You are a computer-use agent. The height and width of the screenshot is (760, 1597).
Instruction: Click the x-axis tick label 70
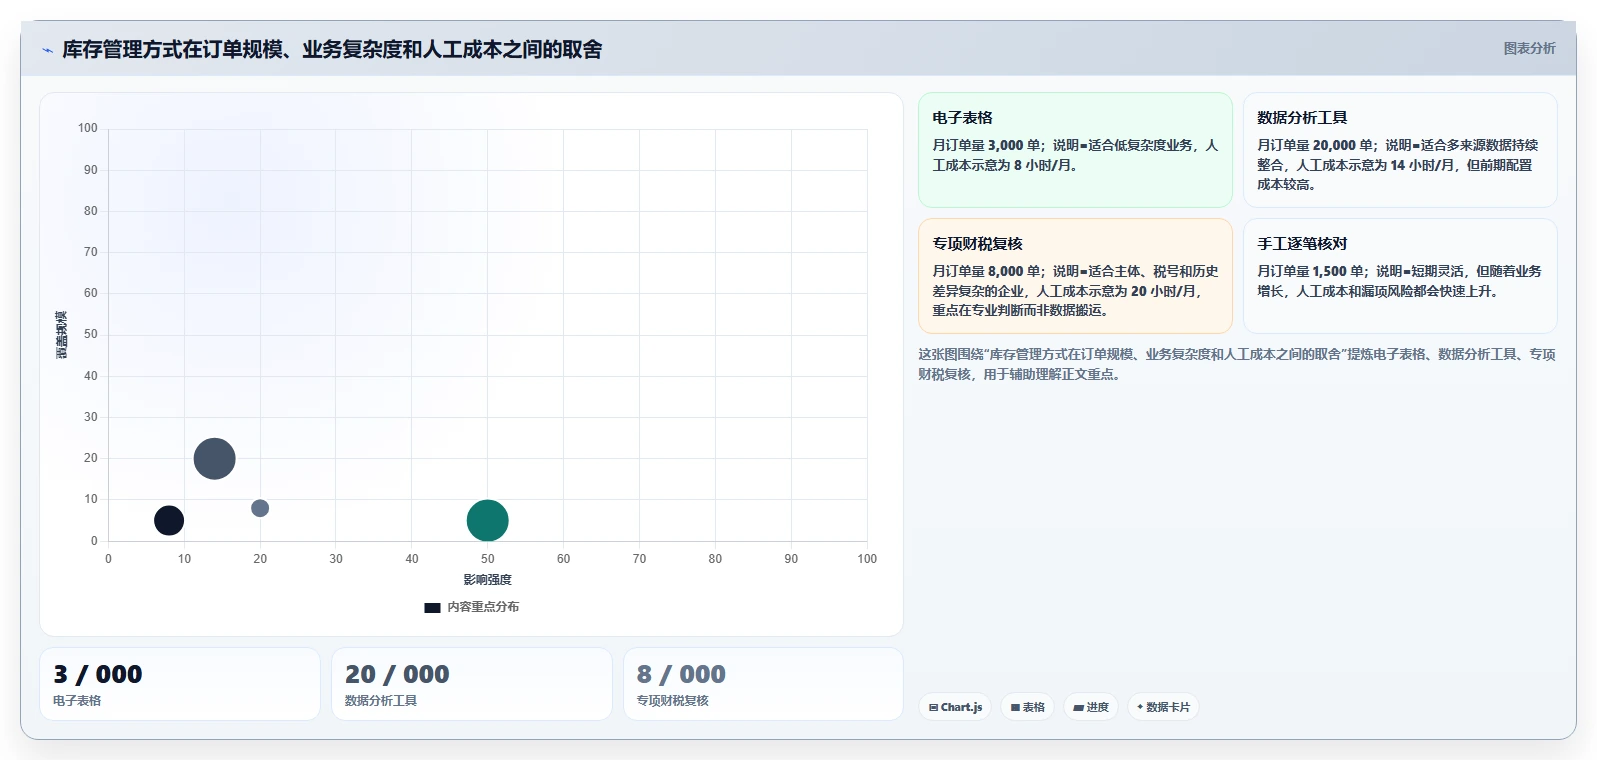click(x=639, y=559)
